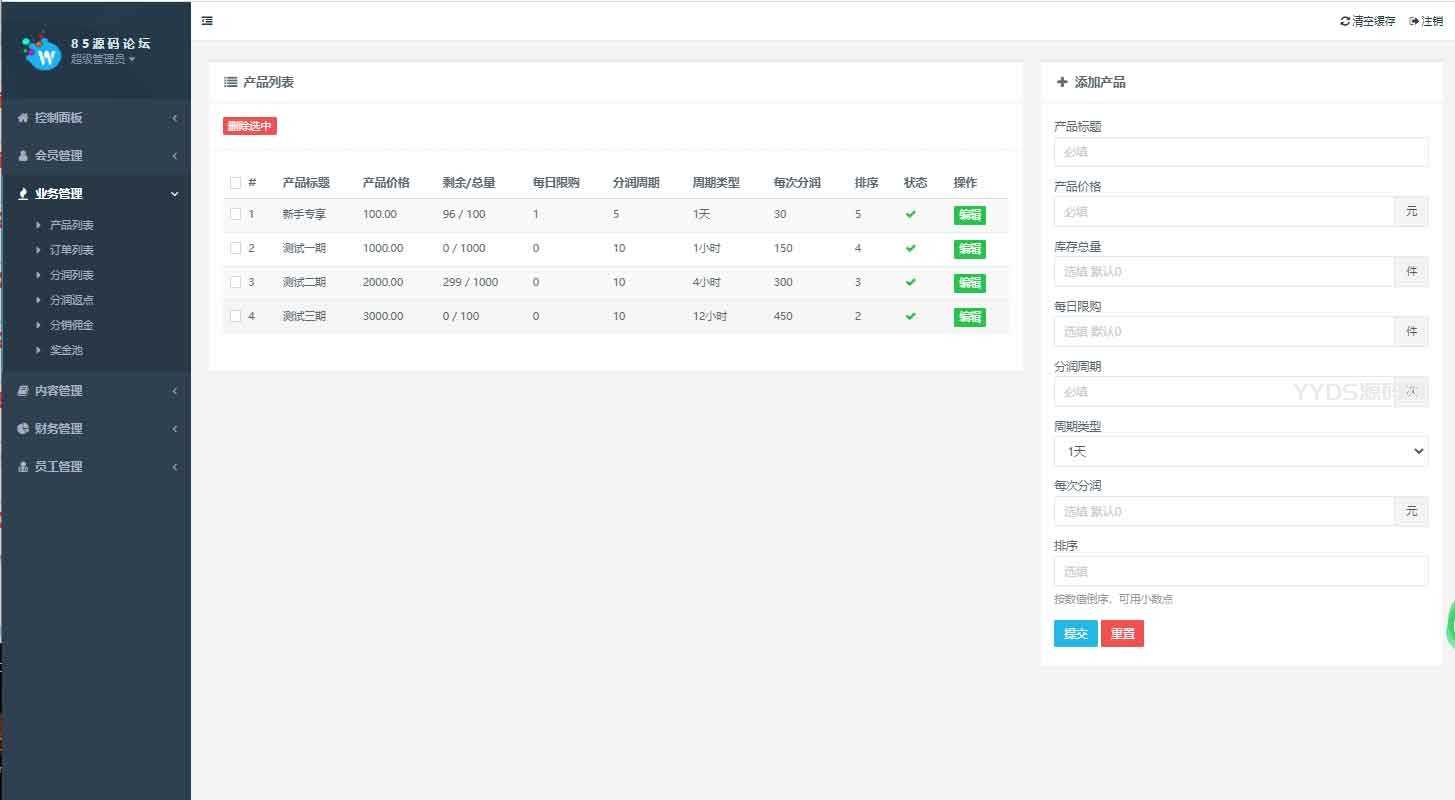The image size is (1455, 800).
Task: Expand 员工管理 via its chevron
Action: click(x=175, y=467)
